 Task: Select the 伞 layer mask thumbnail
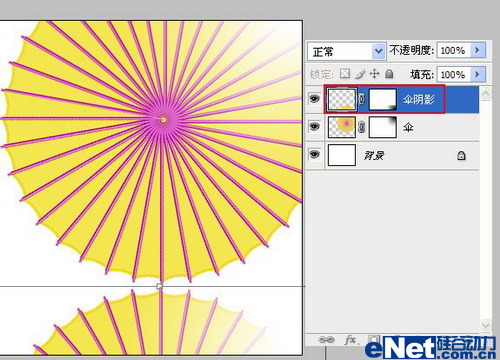click(383, 127)
